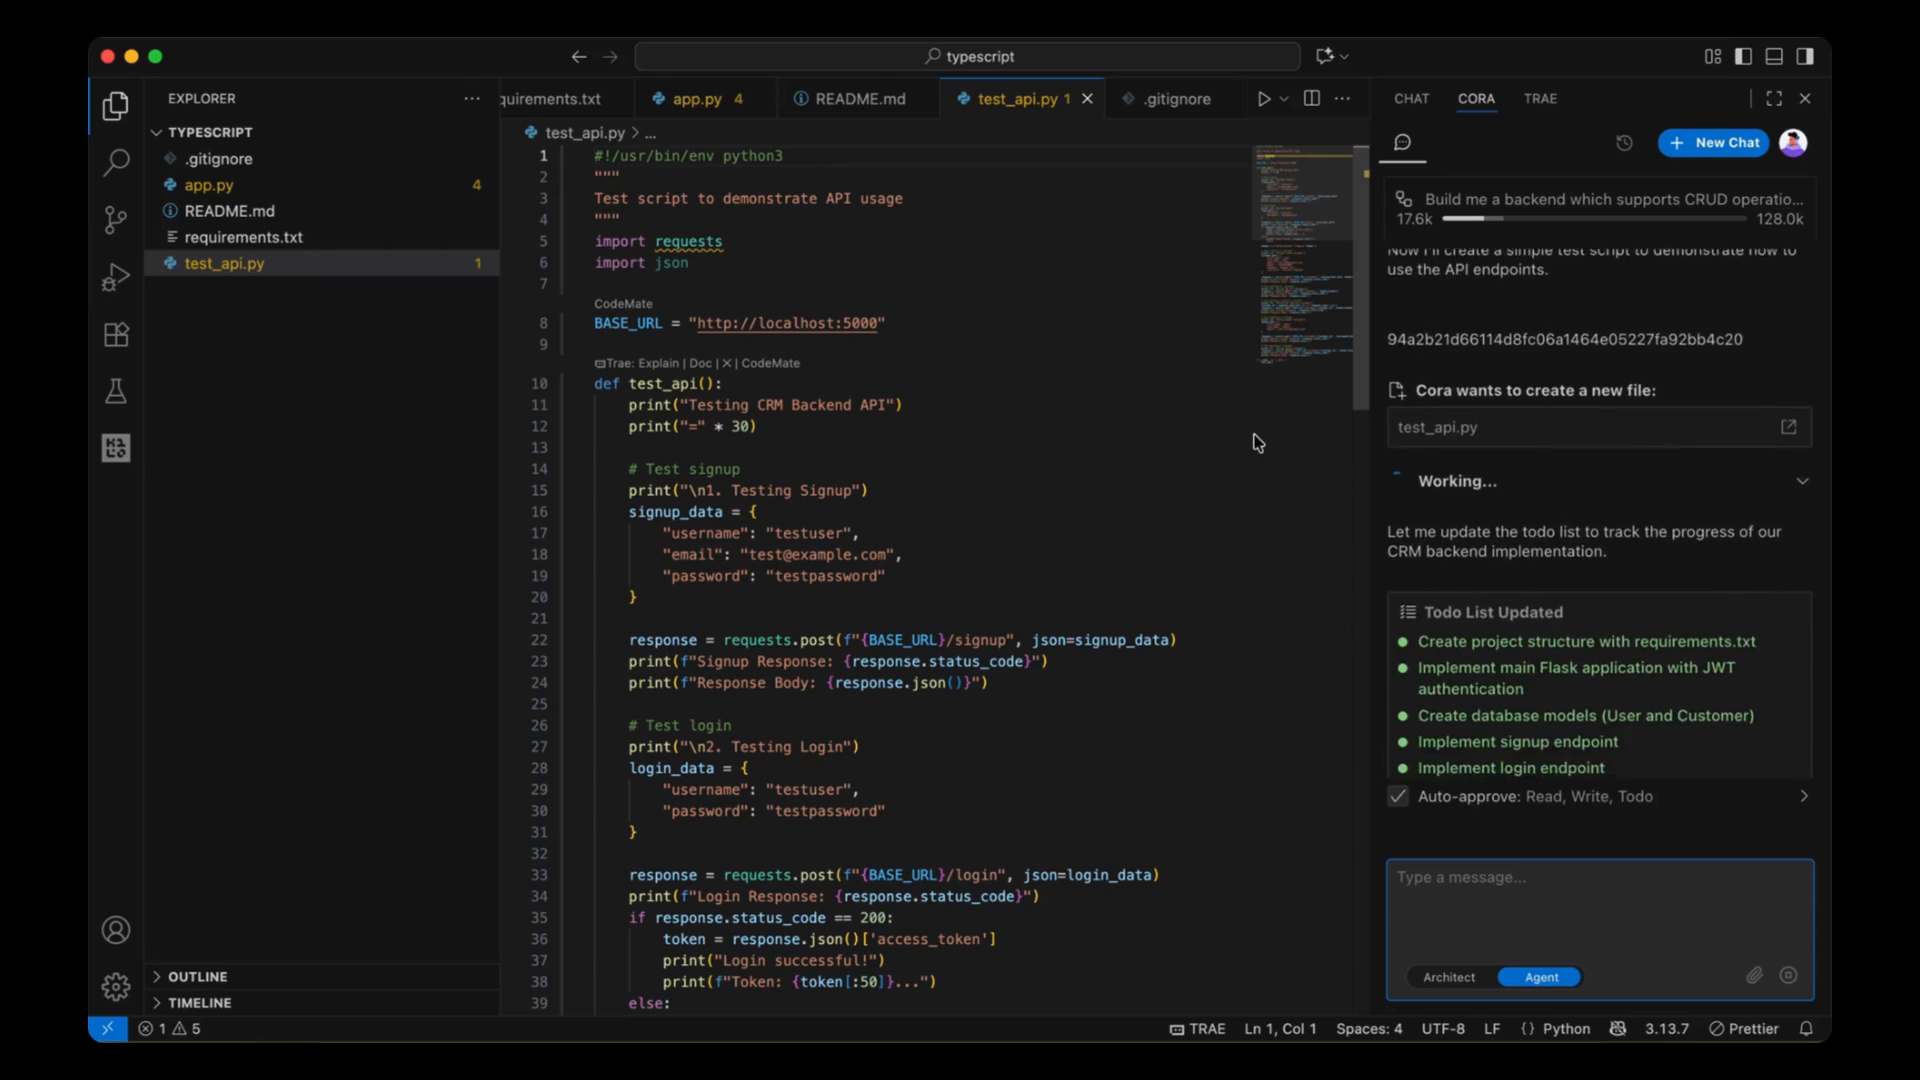Viewport: 1920px width, 1080px height.
Task: Switch to the TRAE chat tab
Action: (1540, 99)
